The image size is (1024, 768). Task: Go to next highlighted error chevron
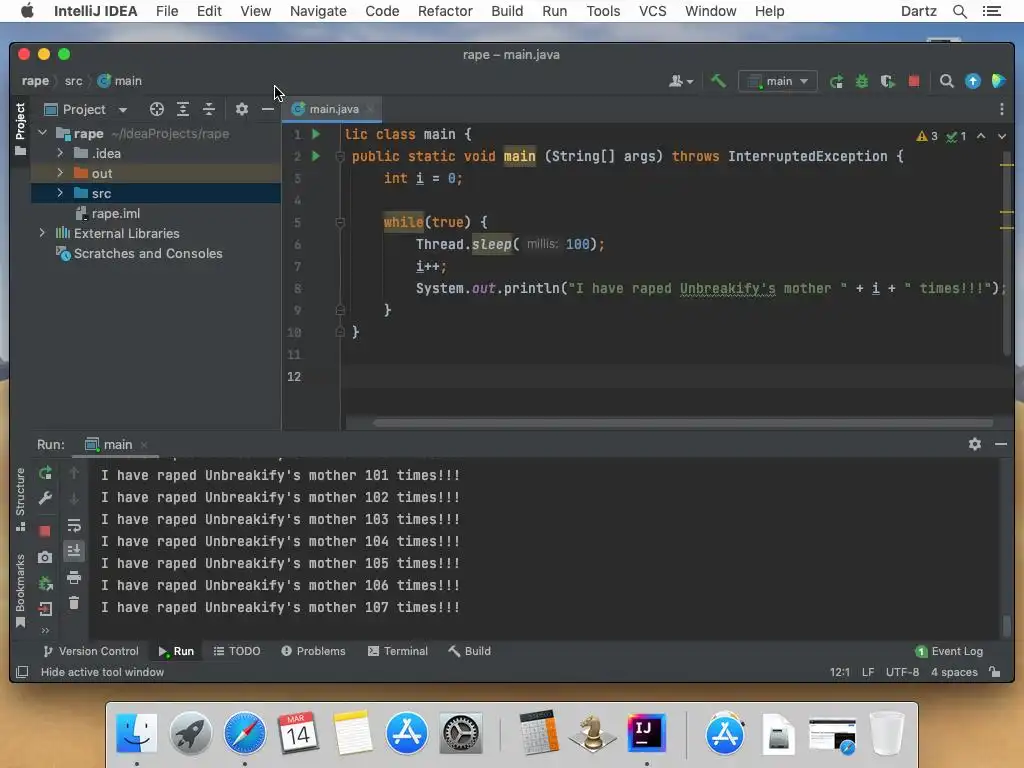pos(1002,136)
